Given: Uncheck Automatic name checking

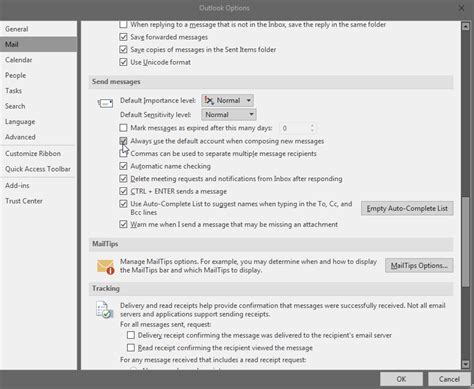Looking at the screenshot, I should pos(123,166).
